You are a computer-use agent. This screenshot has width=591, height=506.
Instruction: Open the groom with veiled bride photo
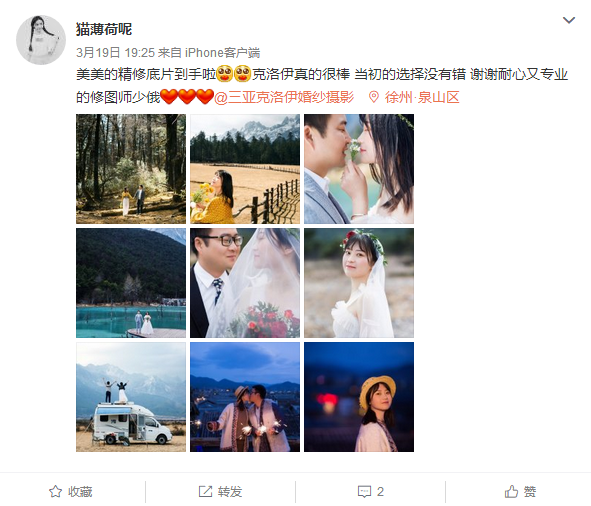[245, 283]
